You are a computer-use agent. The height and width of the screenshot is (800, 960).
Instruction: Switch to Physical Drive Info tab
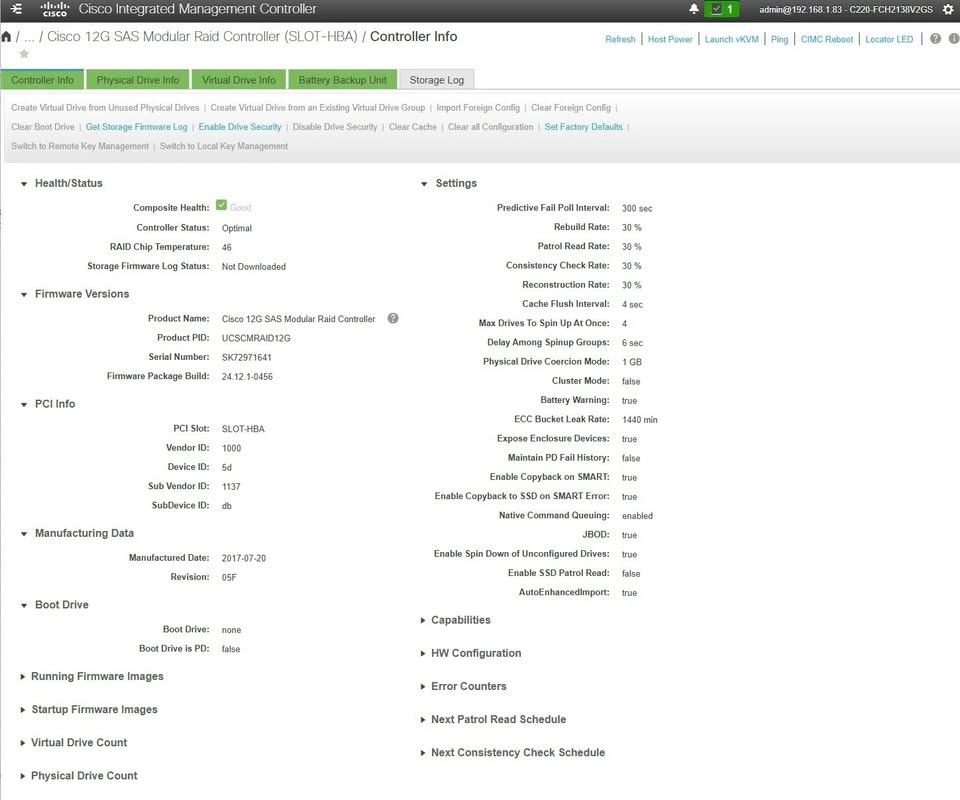[138, 80]
